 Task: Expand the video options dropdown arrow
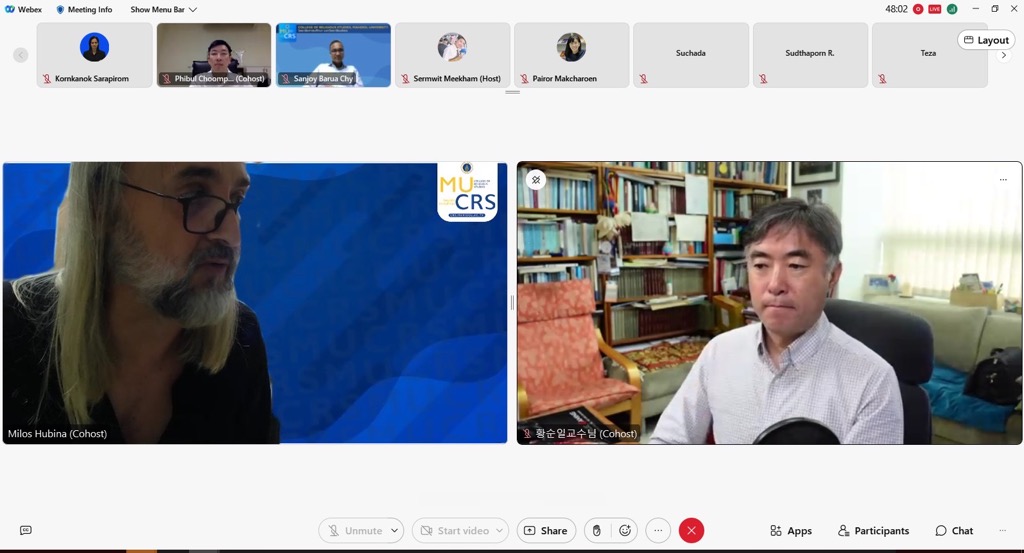coord(499,531)
